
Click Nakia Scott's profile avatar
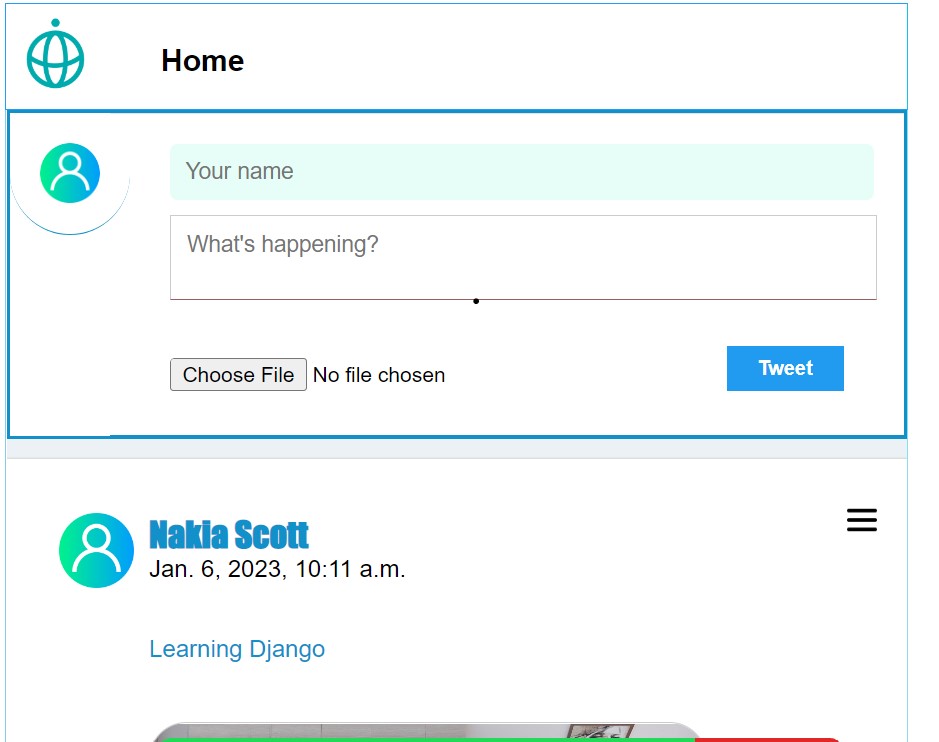96,549
